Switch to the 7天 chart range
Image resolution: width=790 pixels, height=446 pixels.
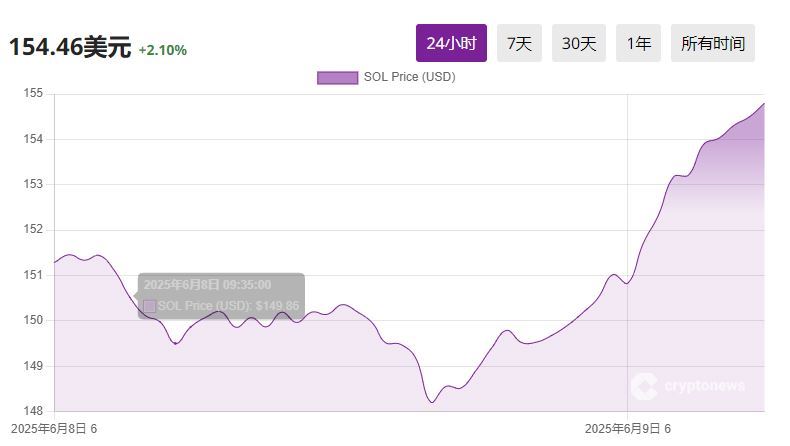coord(519,44)
